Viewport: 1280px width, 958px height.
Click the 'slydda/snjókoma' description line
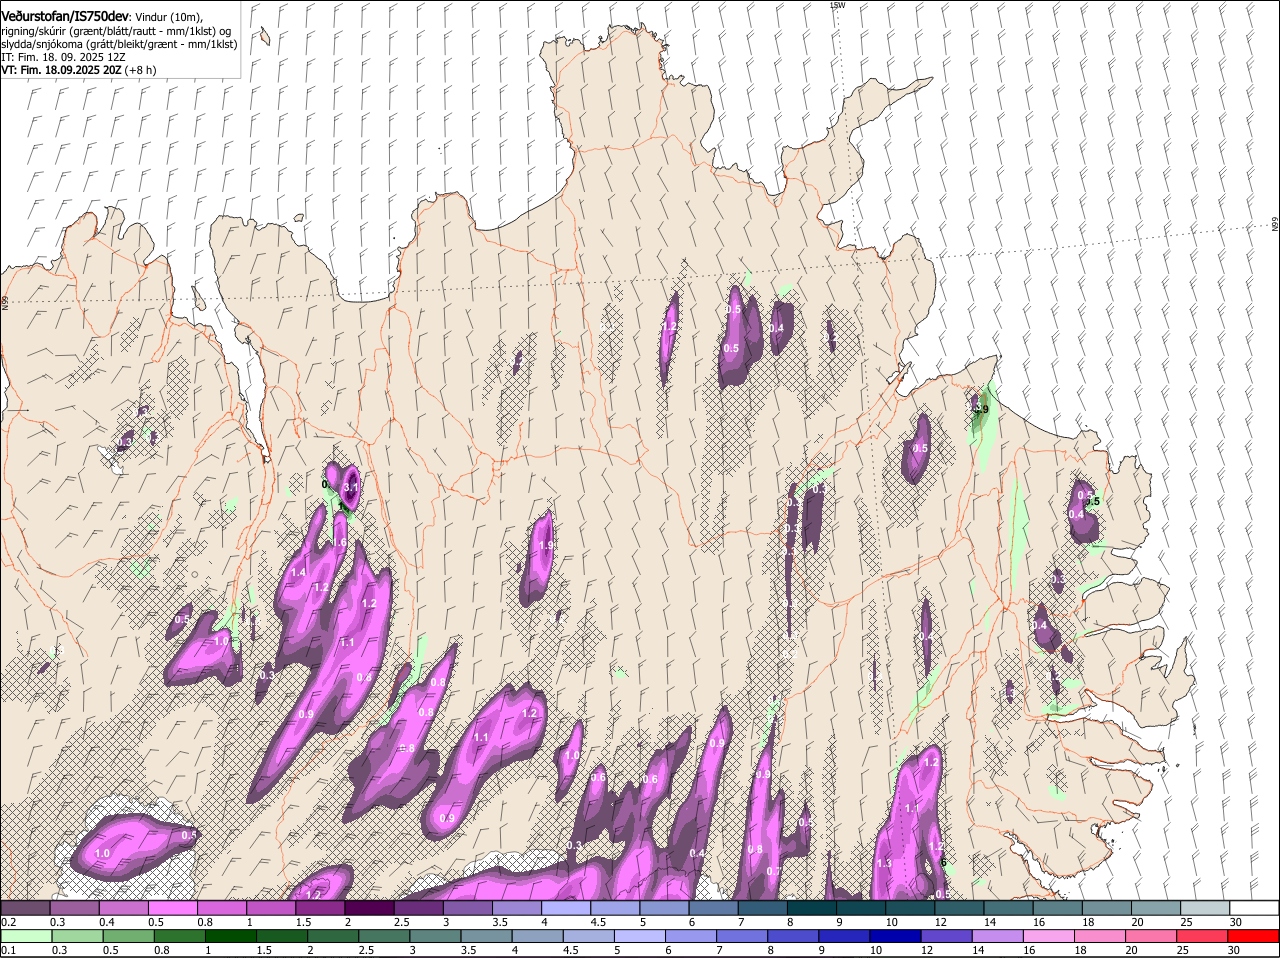pyautogui.click(x=119, y=44)
